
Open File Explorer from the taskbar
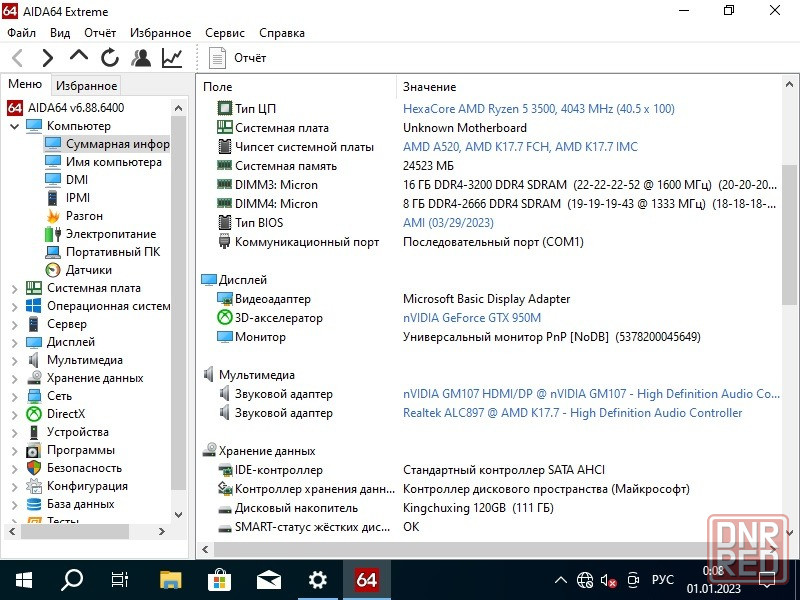(170, 580)
